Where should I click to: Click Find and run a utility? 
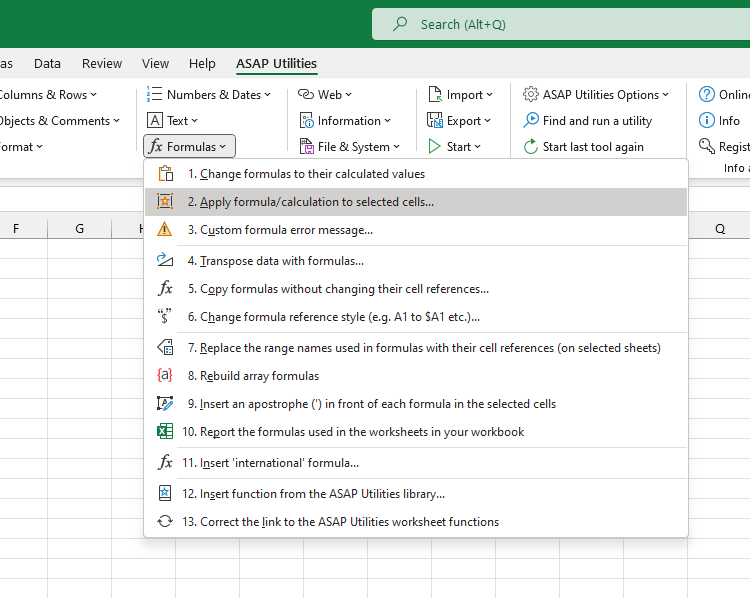point(588,121)
